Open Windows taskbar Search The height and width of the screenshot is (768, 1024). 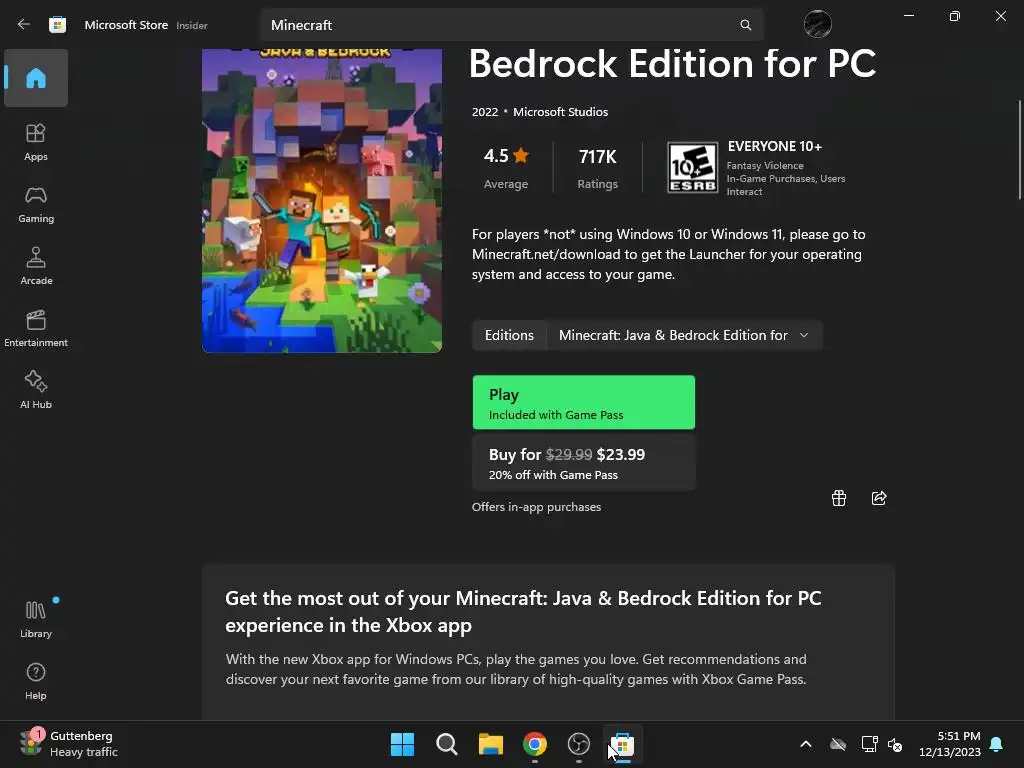pyautogui.click(x=447, y=744)
